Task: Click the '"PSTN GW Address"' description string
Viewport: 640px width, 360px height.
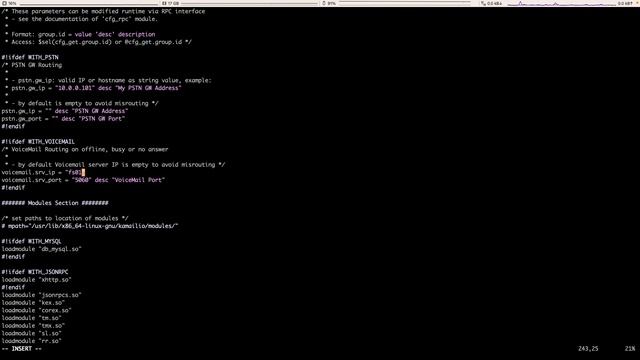Action: pyautogui.click(x=100, y=111)
